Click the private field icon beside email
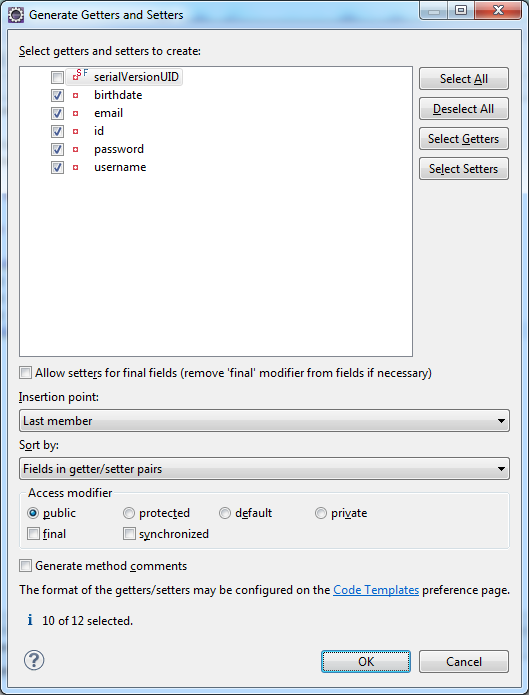The image size is (529, 695). (x=75, y=113)
